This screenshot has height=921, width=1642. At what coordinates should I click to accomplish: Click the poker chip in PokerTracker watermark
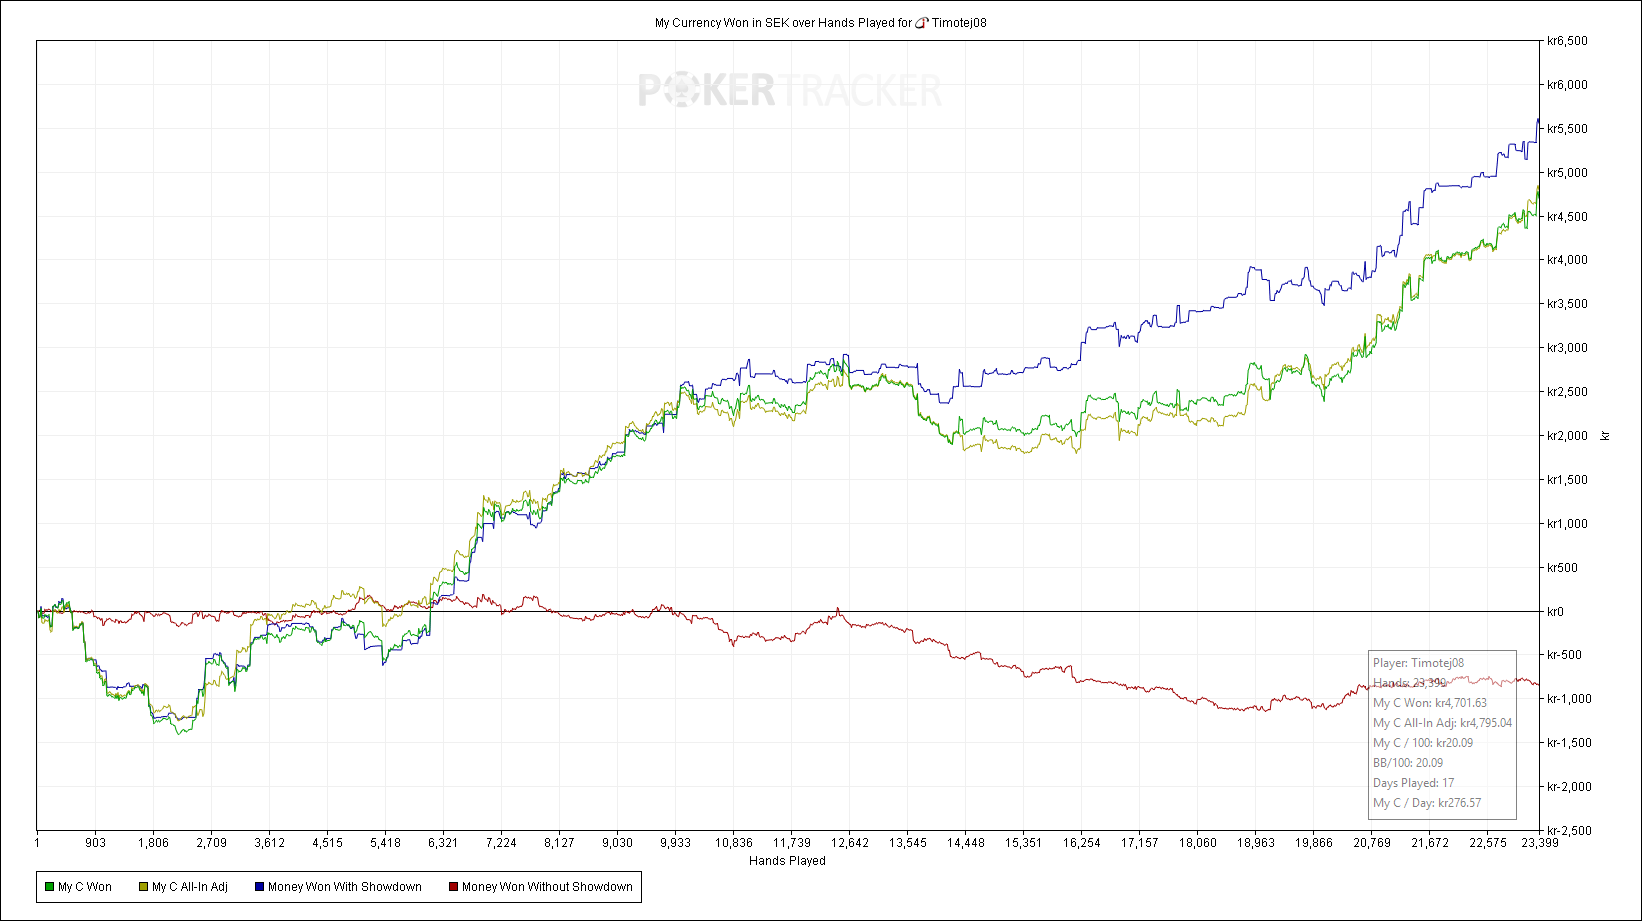[681, 91]
